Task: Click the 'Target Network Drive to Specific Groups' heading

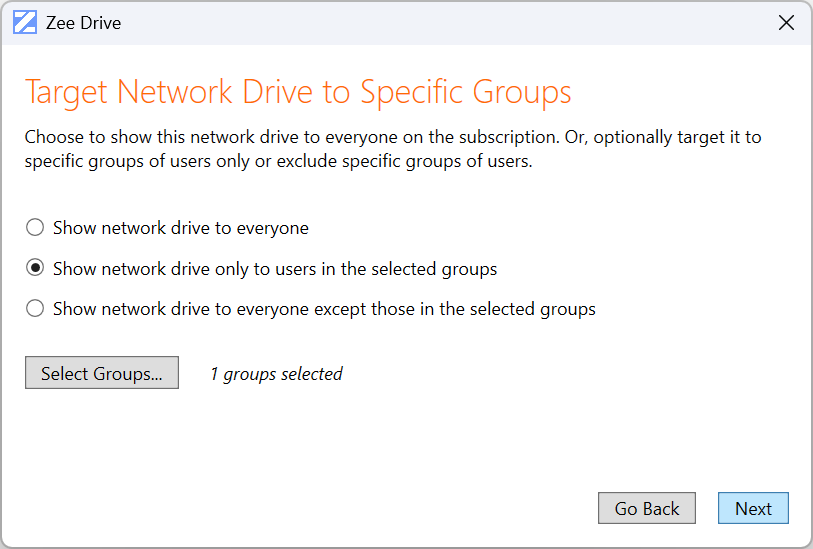Action: tap(297, 92)
